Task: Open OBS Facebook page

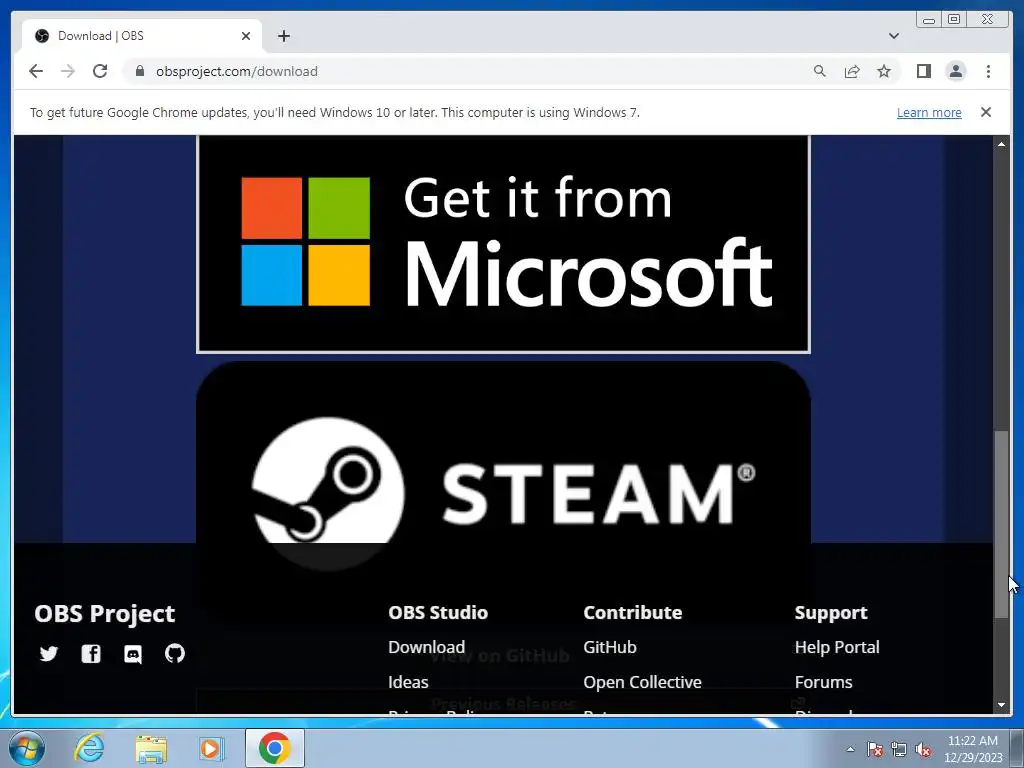Action: pyautogui.click(x=91, y=654)
